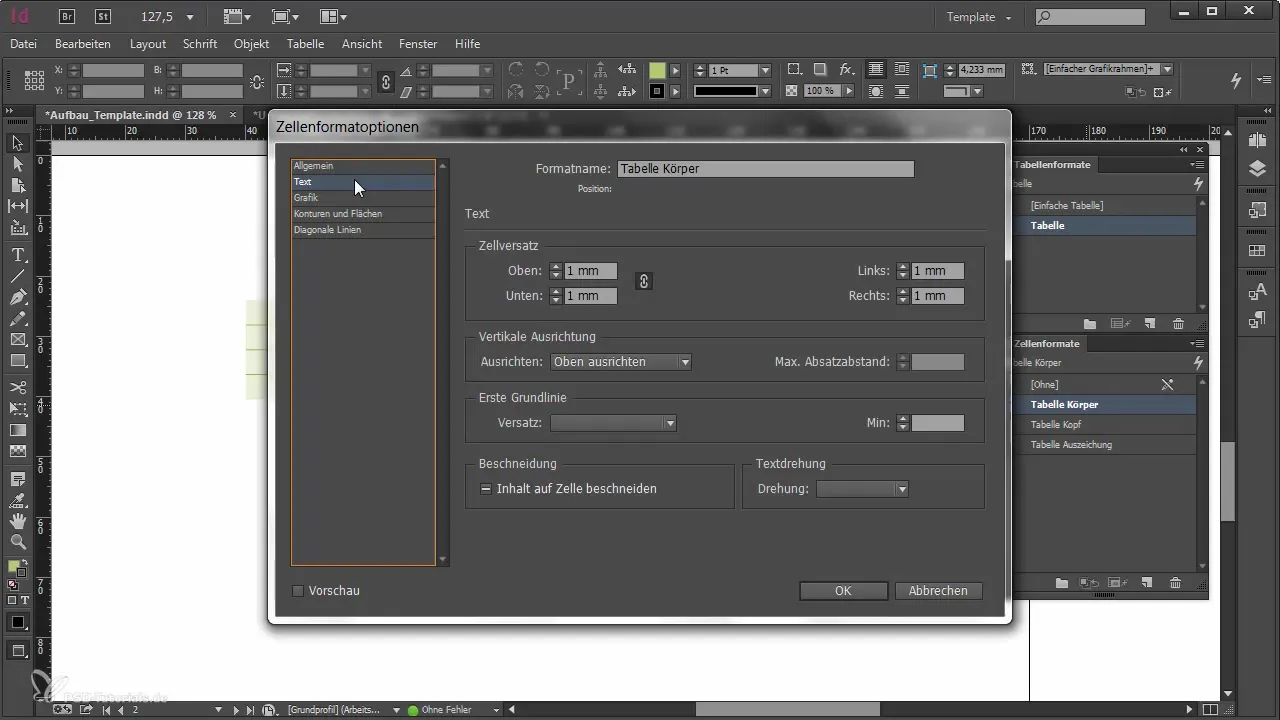Viewport: 1280px width, 720px height.
Task: Select the Scissors tool in toolbox
Action: [18, 387]
